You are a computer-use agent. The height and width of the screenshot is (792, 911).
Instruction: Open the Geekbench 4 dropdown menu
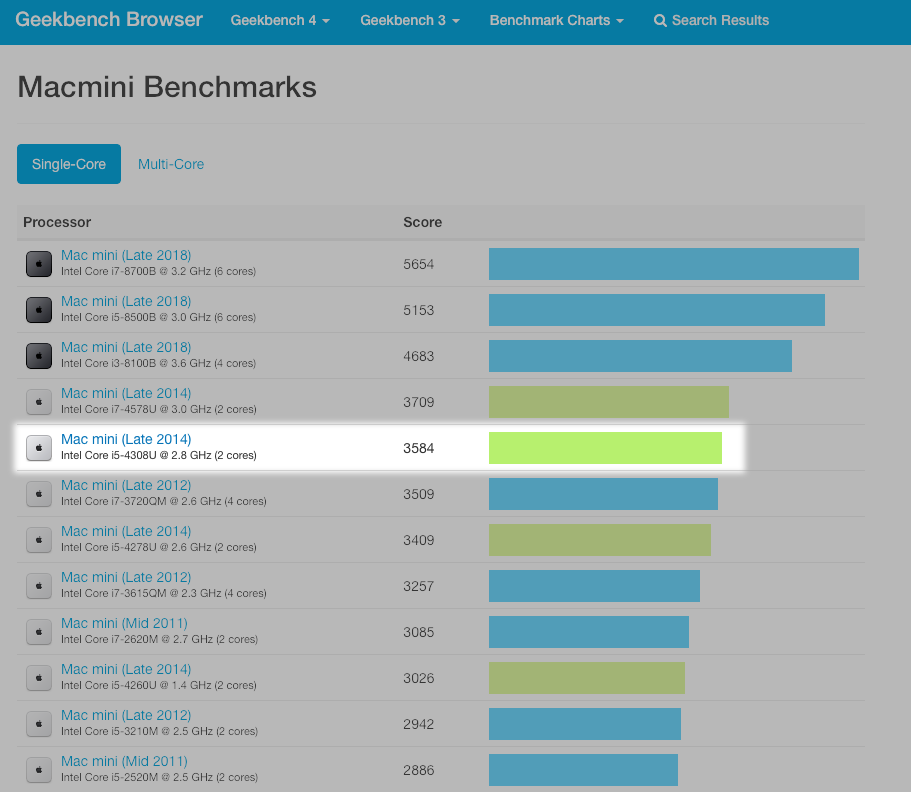280,21
